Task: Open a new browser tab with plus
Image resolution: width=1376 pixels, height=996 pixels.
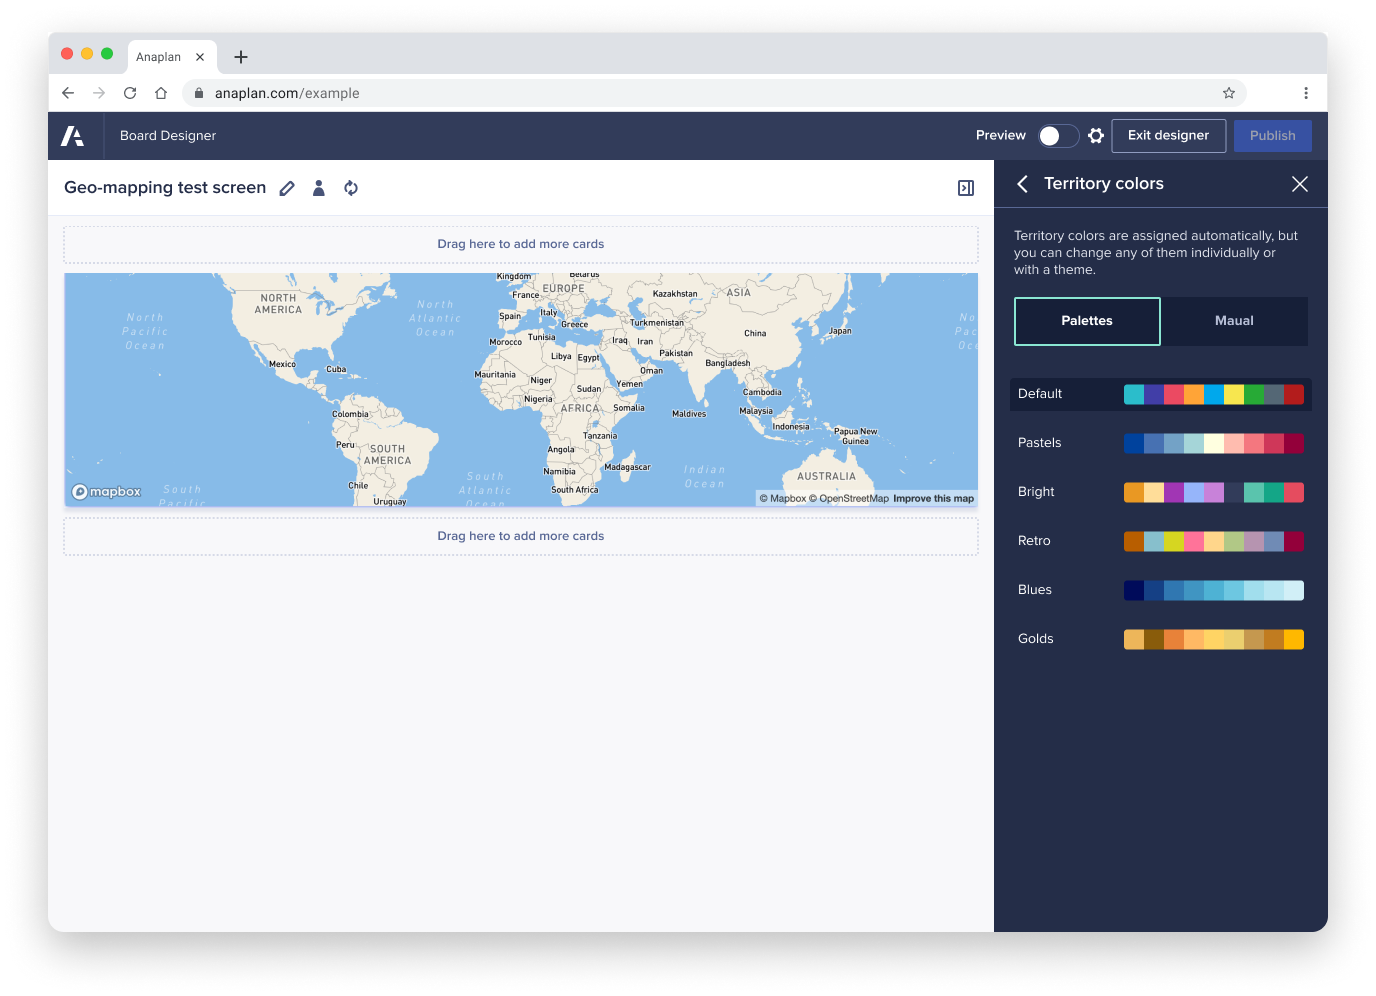Action: [241, 57]
